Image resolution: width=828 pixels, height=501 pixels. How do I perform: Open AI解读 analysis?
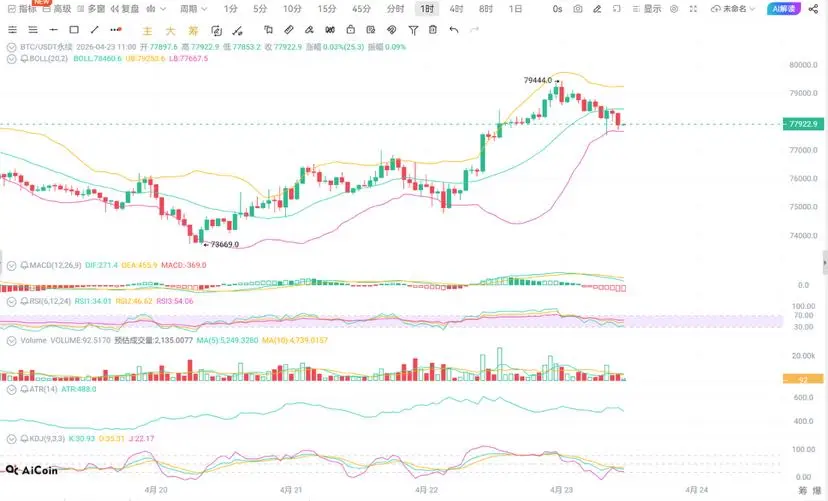[x=784, y=9]
